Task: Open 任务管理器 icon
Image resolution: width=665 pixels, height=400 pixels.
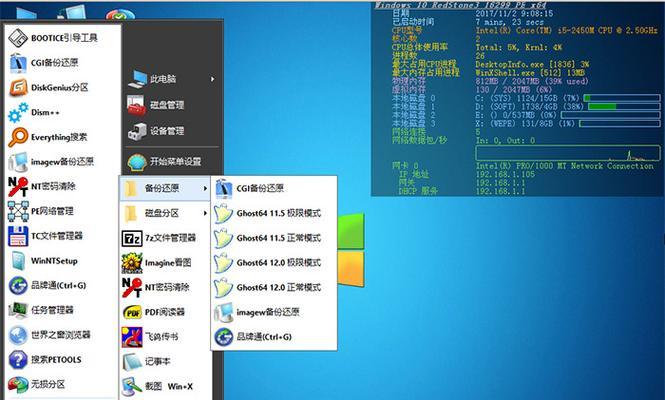Action: [18, 310]
